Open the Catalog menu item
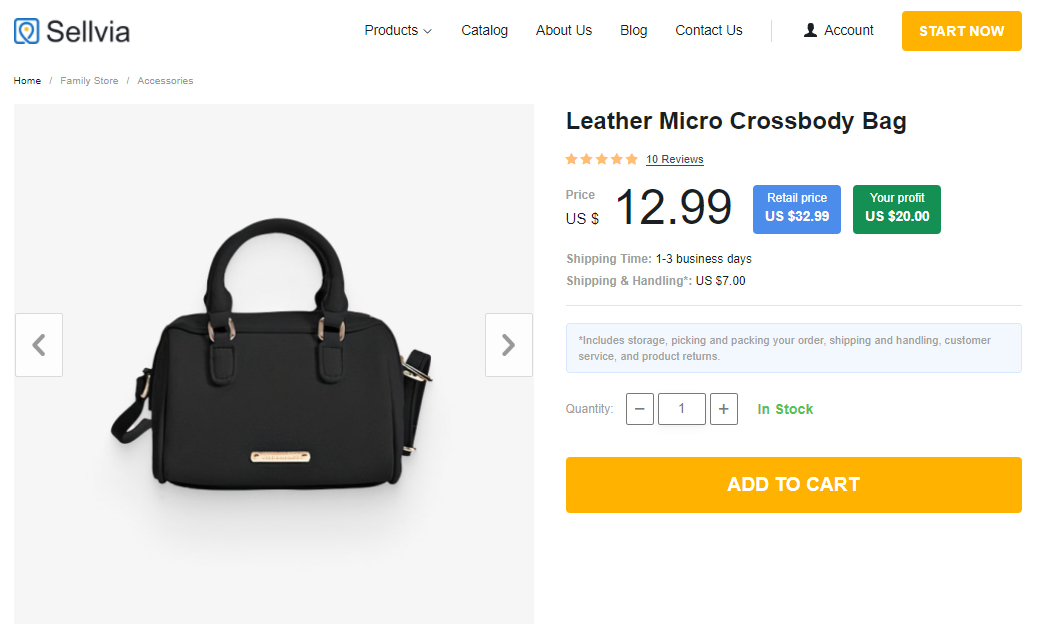Screen dimensions: 1040x635 (484, 31)
